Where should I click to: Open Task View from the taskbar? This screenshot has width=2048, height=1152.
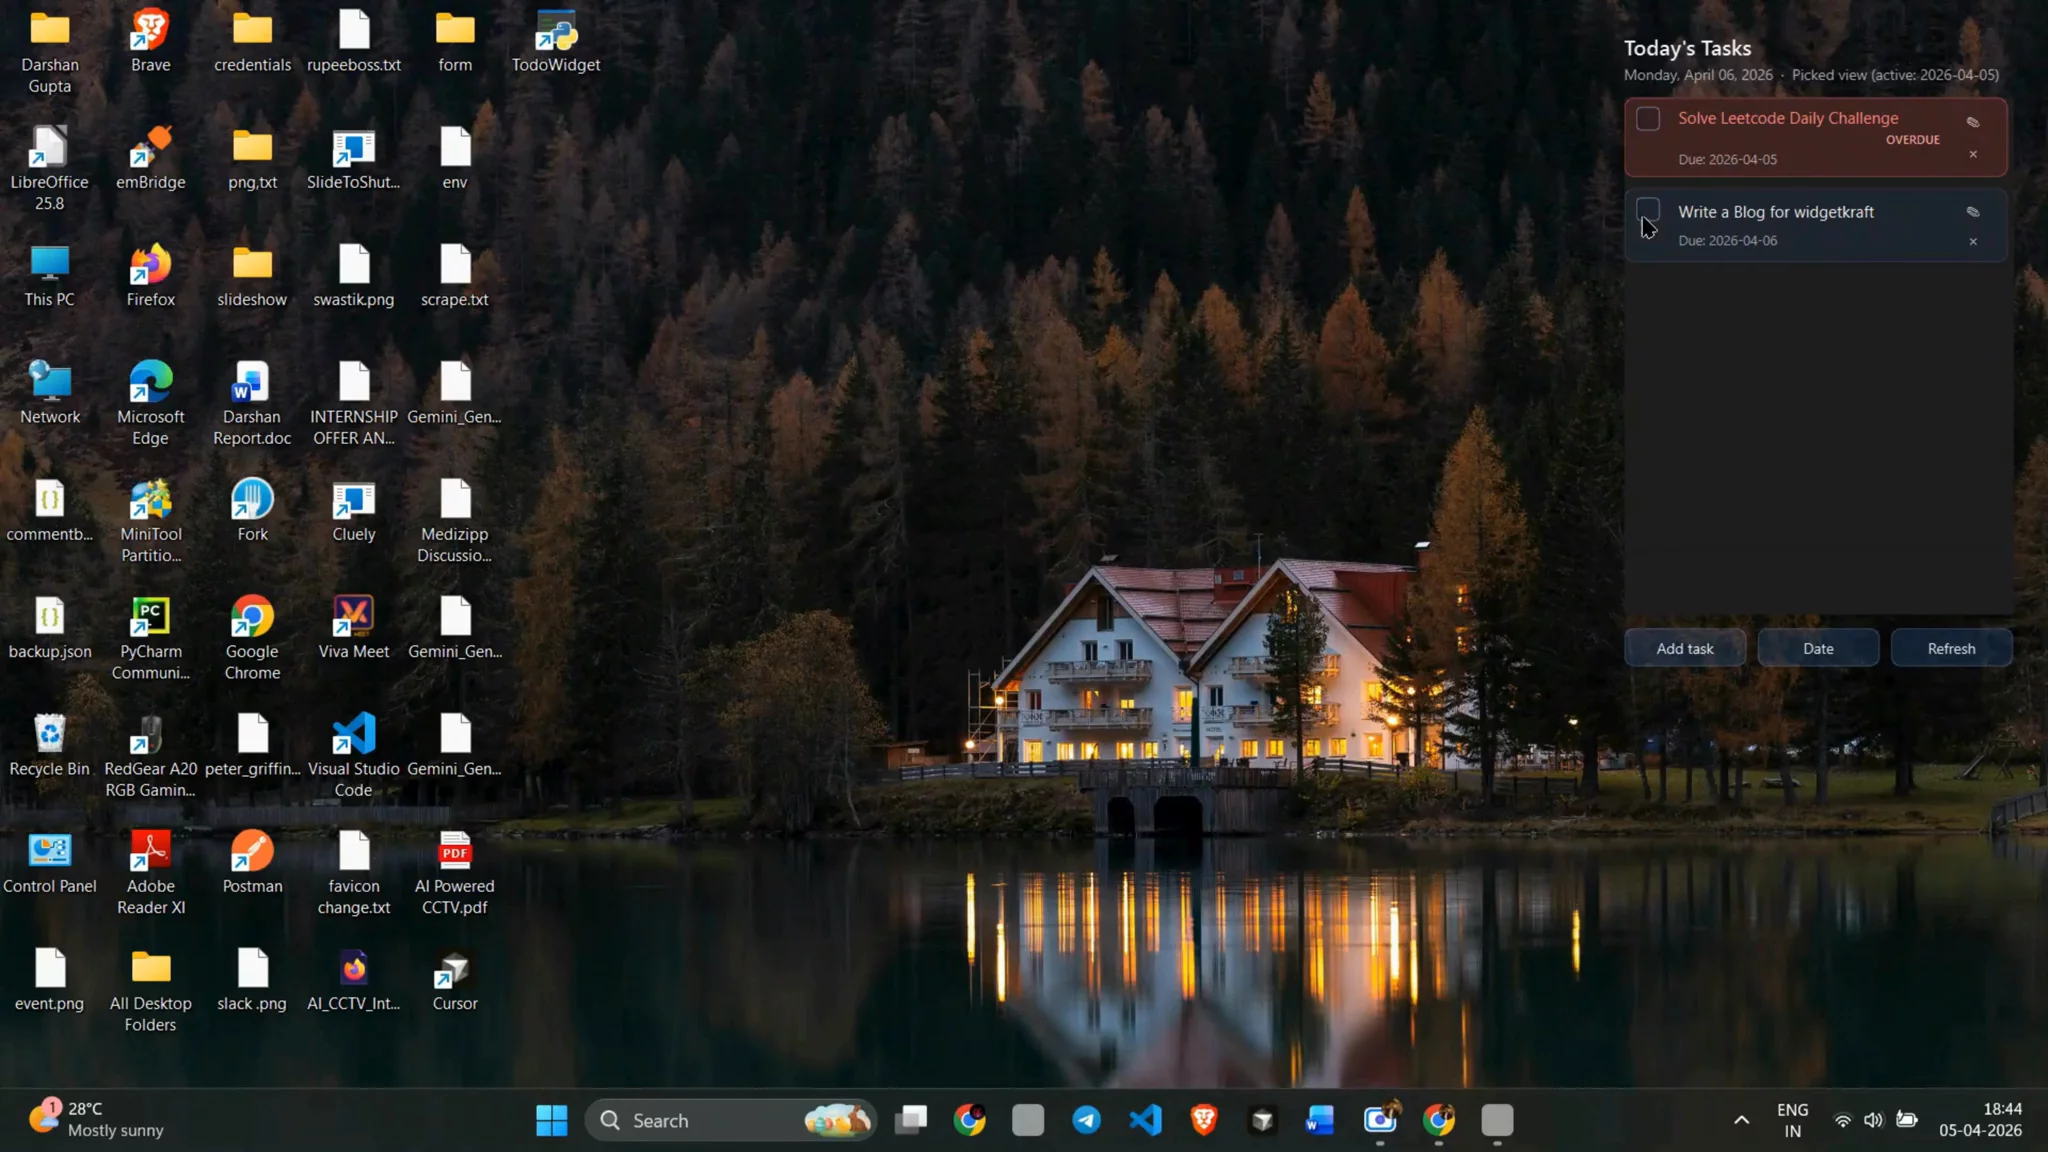pos(911,1120)
